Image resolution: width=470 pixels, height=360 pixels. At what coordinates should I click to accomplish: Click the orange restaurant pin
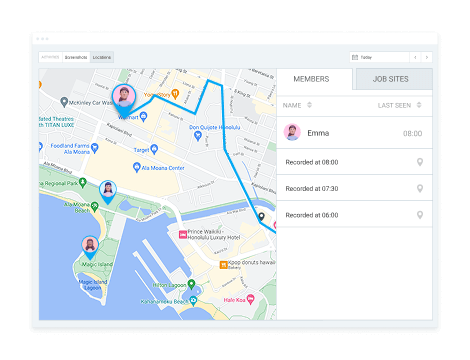pos(175,94)
